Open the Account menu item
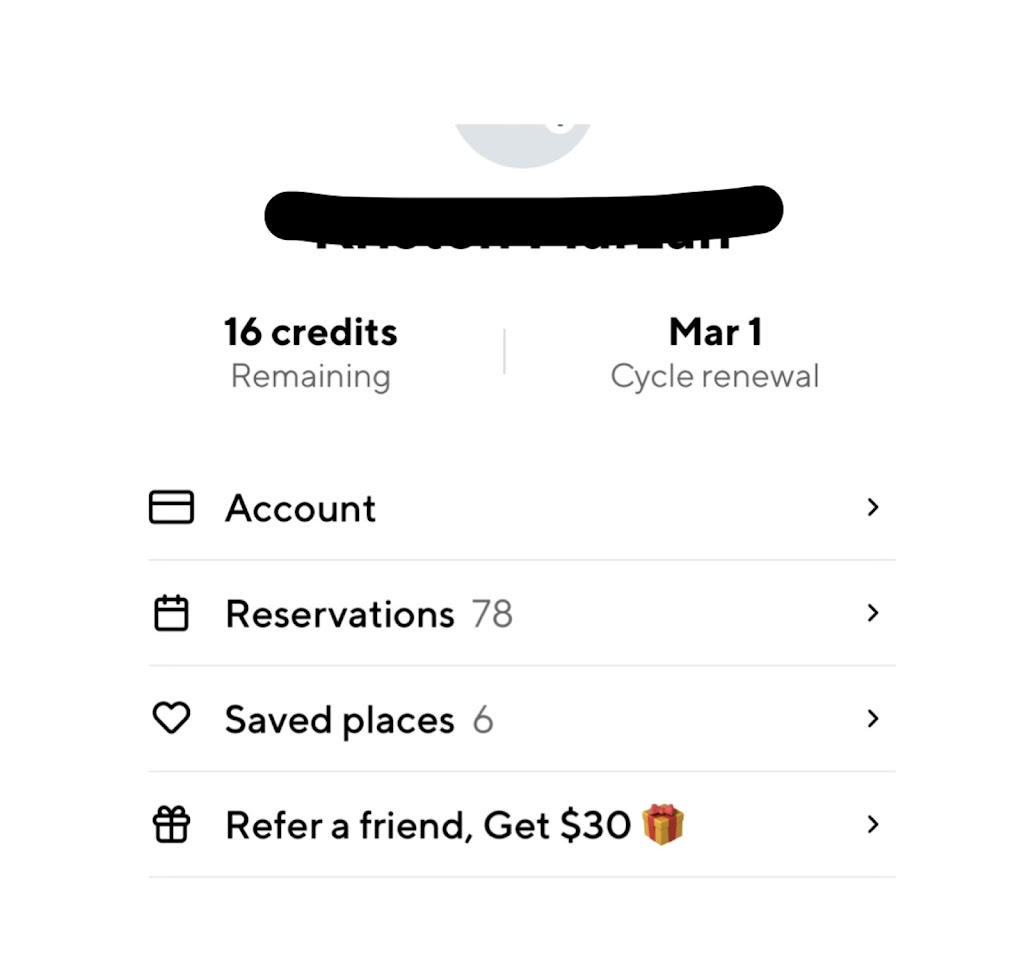This screenshot has width=1024, height=955. [300, 509]
